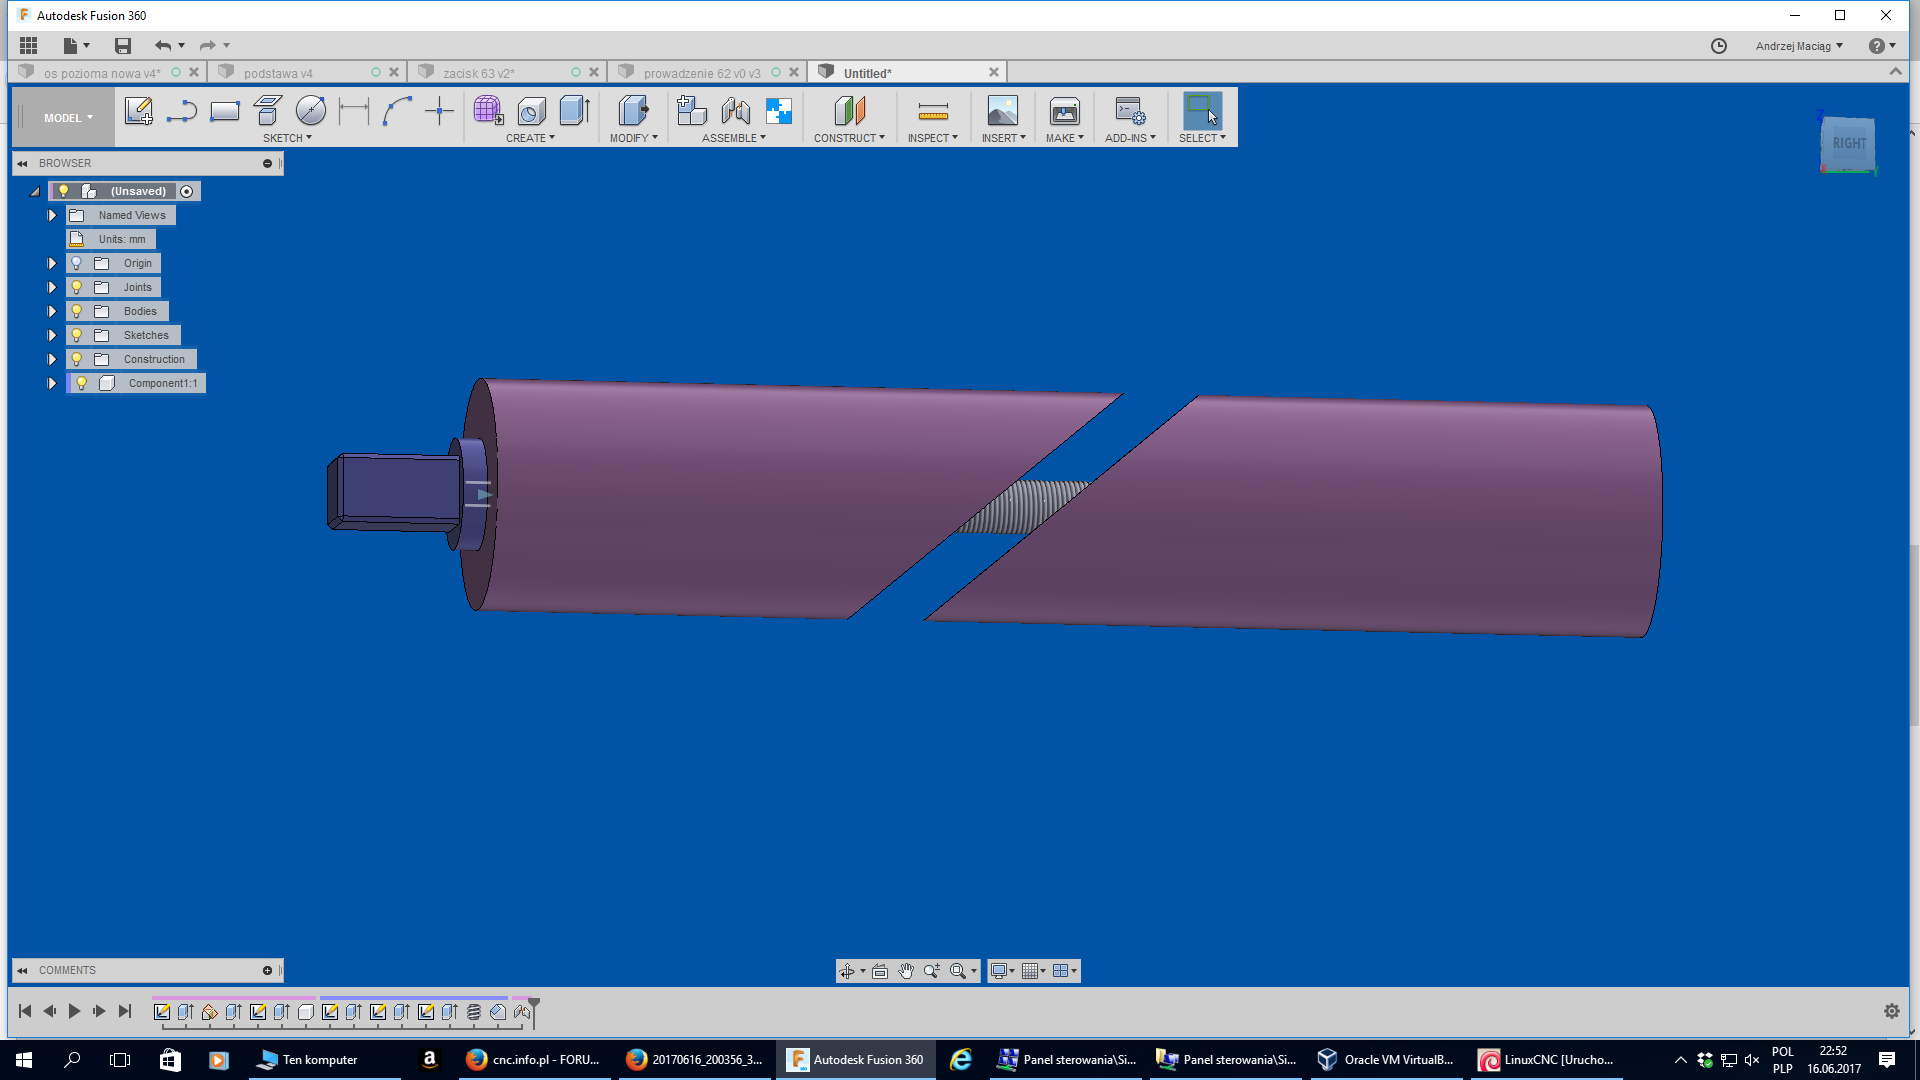1920x1080 pixels.
Task: Activate the (Unsaved) root component radio
Action: (187, 191)
